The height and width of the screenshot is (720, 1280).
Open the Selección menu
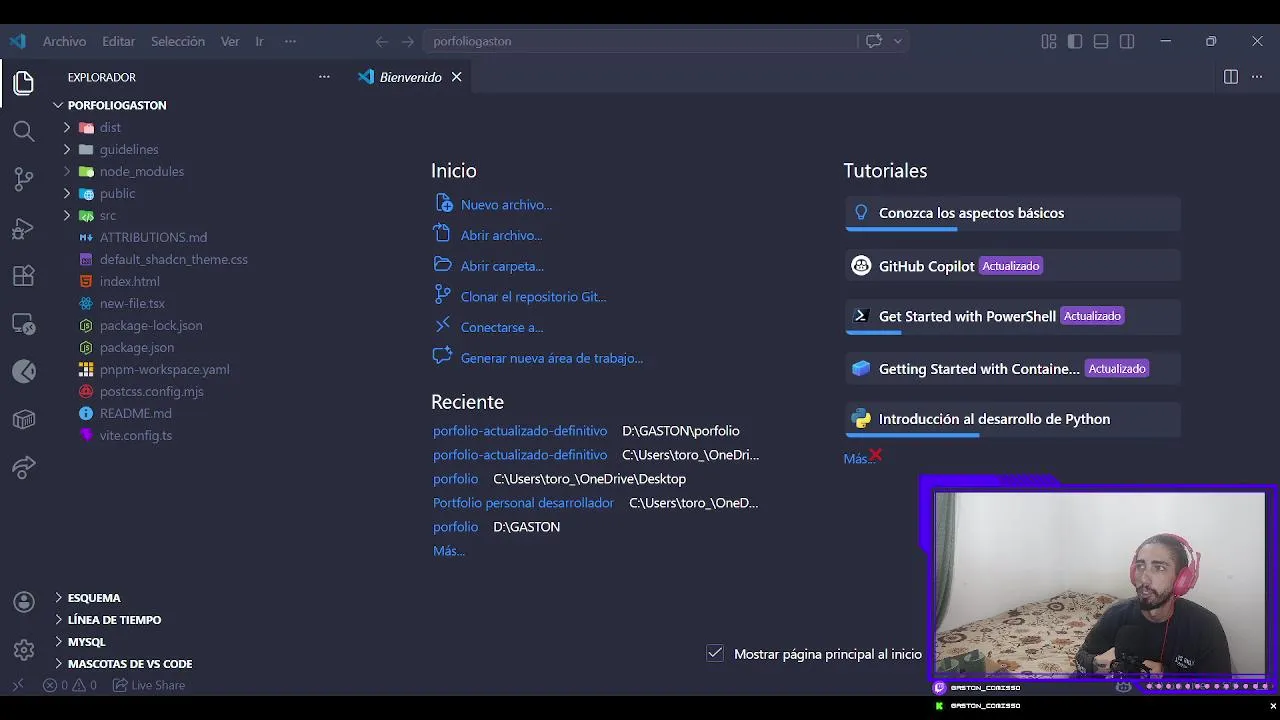[x=178, y=41]
